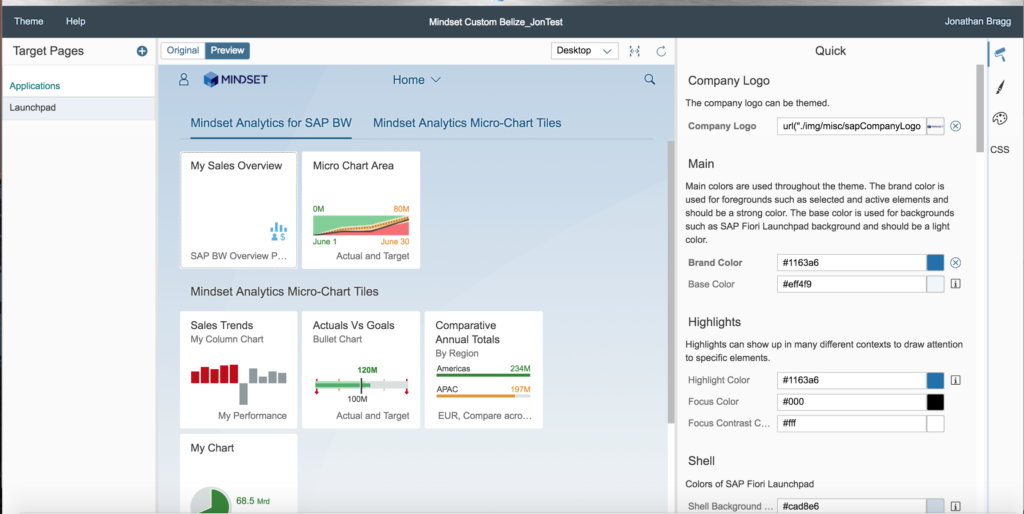Click the Brand Color blue swatch
Image resolution: width=1024 pixels, height=514 pixels.
point(935,263)
